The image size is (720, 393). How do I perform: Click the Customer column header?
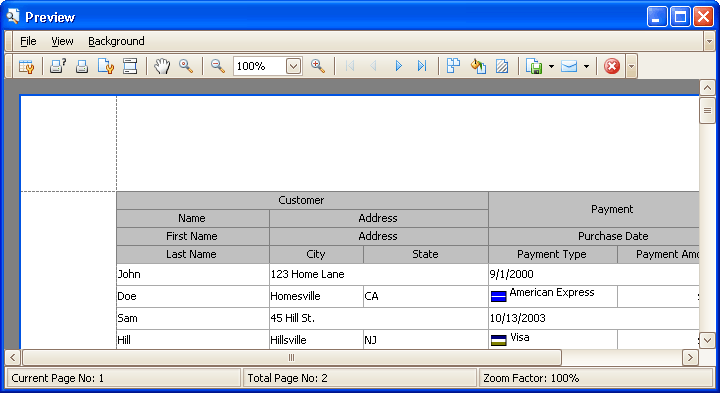coord(301,200)
